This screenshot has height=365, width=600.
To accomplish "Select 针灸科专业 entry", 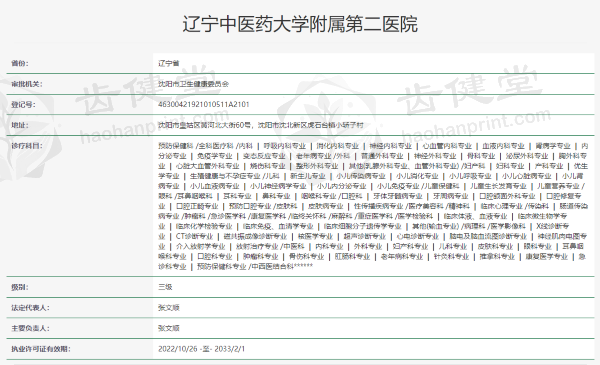I will pyautogui.click(x=451, y=256).
